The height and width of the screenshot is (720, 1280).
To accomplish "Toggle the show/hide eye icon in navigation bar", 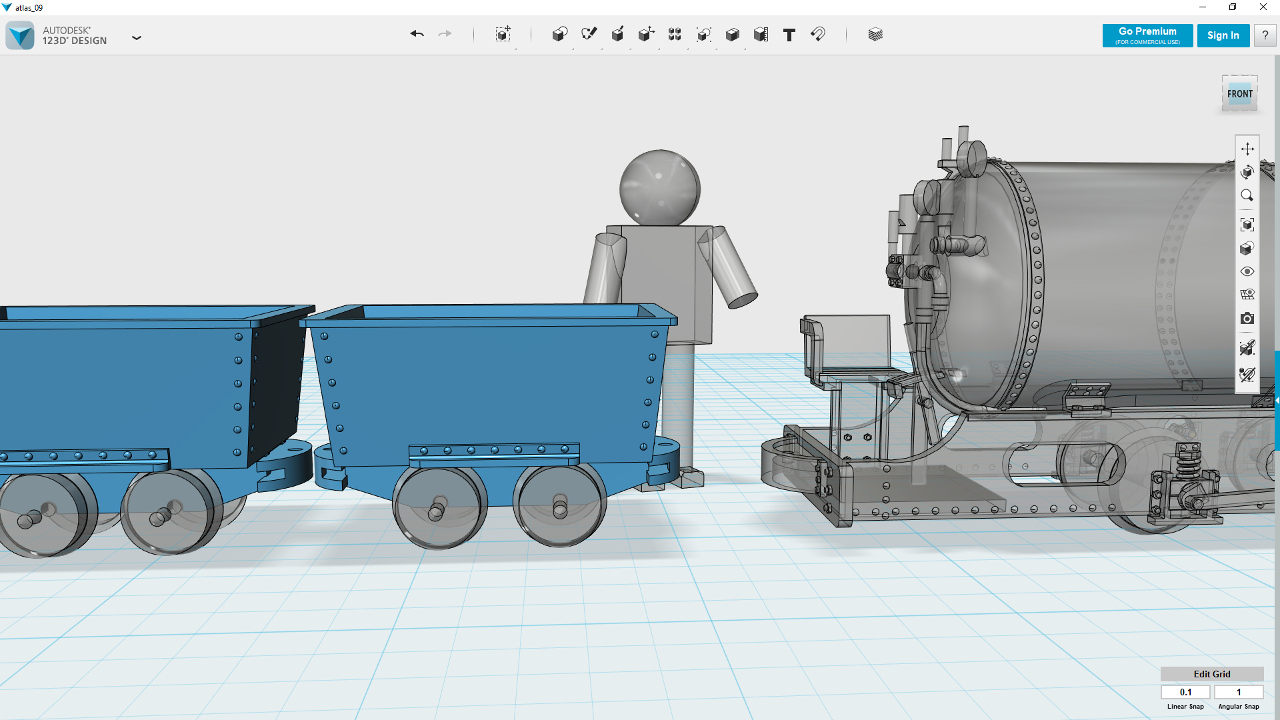I will [1247, 272].
